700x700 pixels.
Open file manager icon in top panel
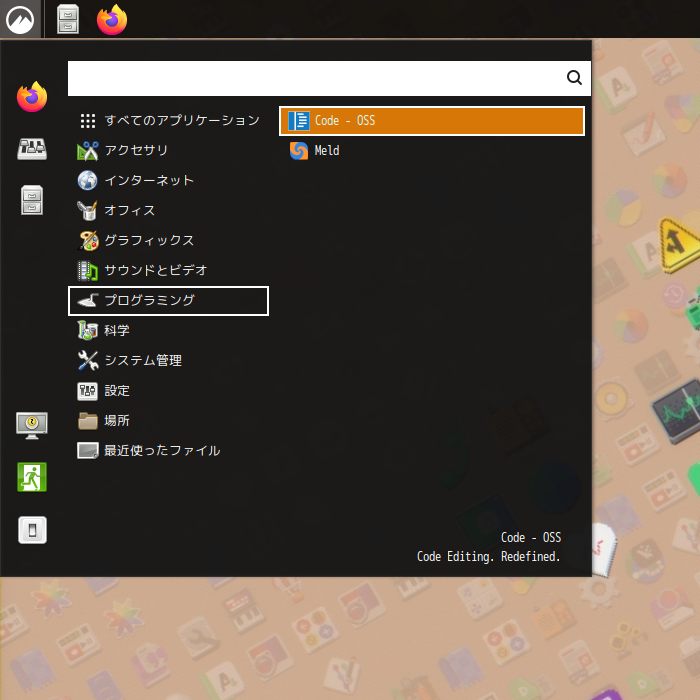(x=68, y=19)
